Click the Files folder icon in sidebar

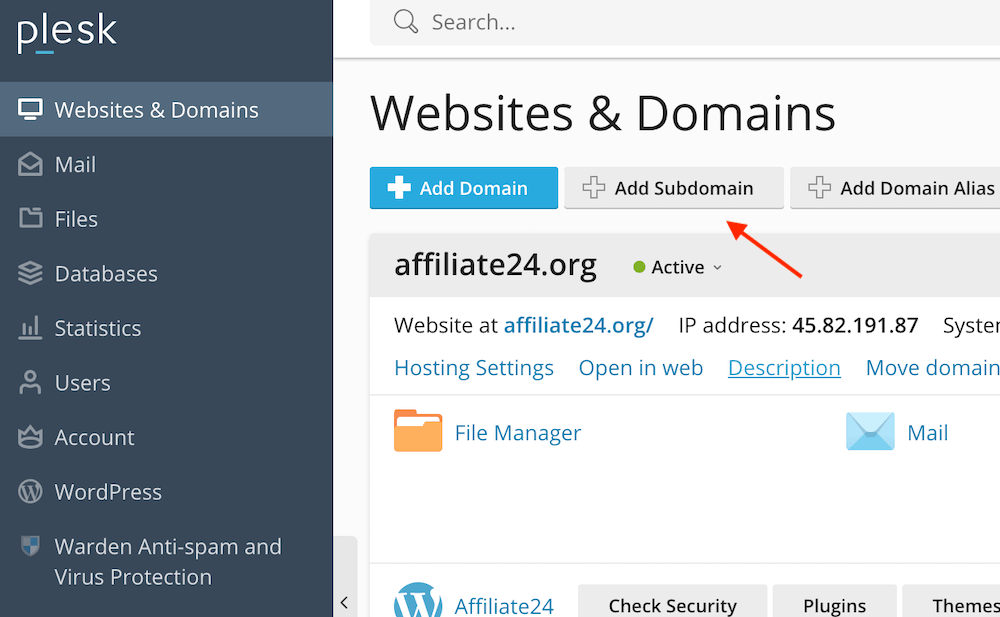(31, 219)
